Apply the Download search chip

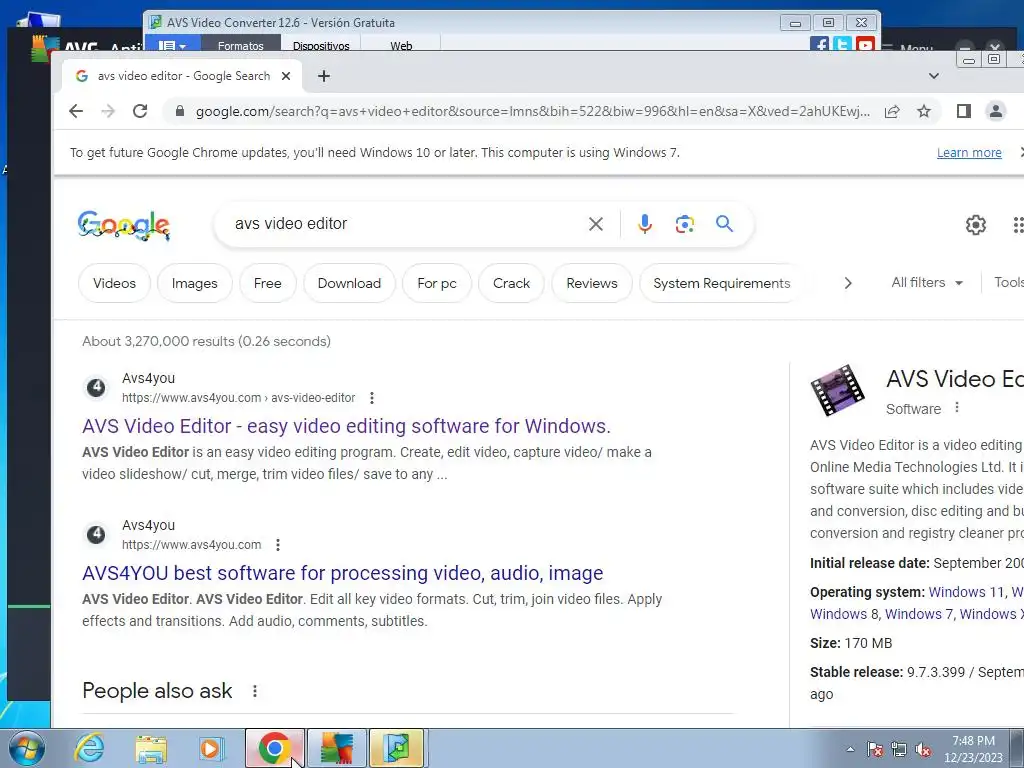(349, 283)
